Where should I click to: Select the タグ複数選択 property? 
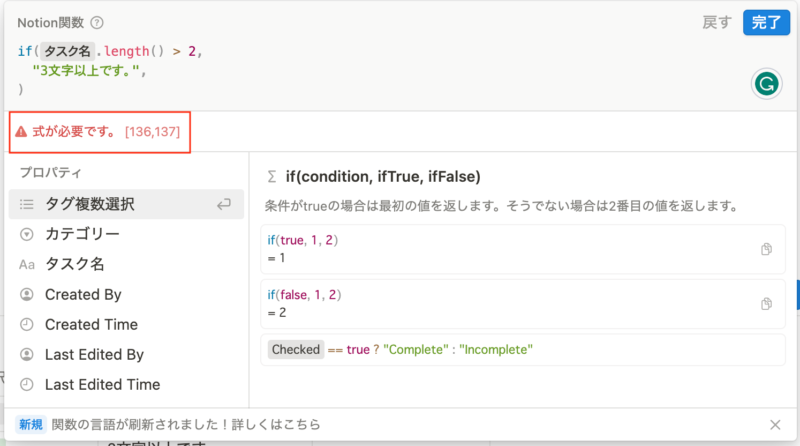(126, 204)
